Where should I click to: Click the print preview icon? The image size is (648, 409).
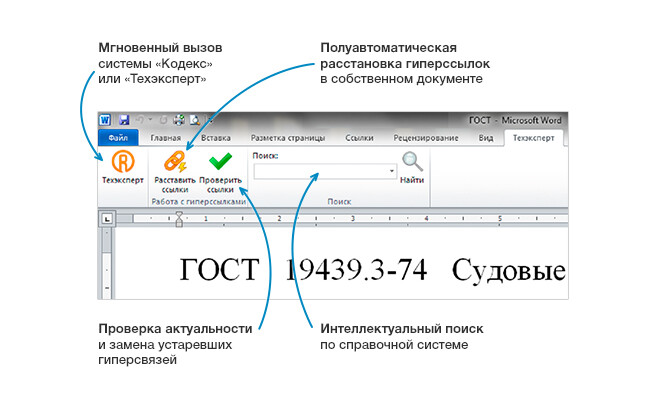[x=195, y=120]
